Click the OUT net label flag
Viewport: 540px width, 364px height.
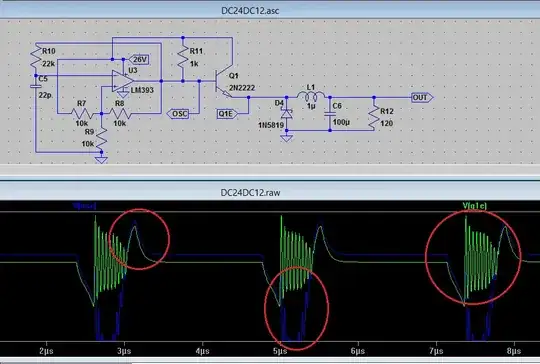coord(422,97)
